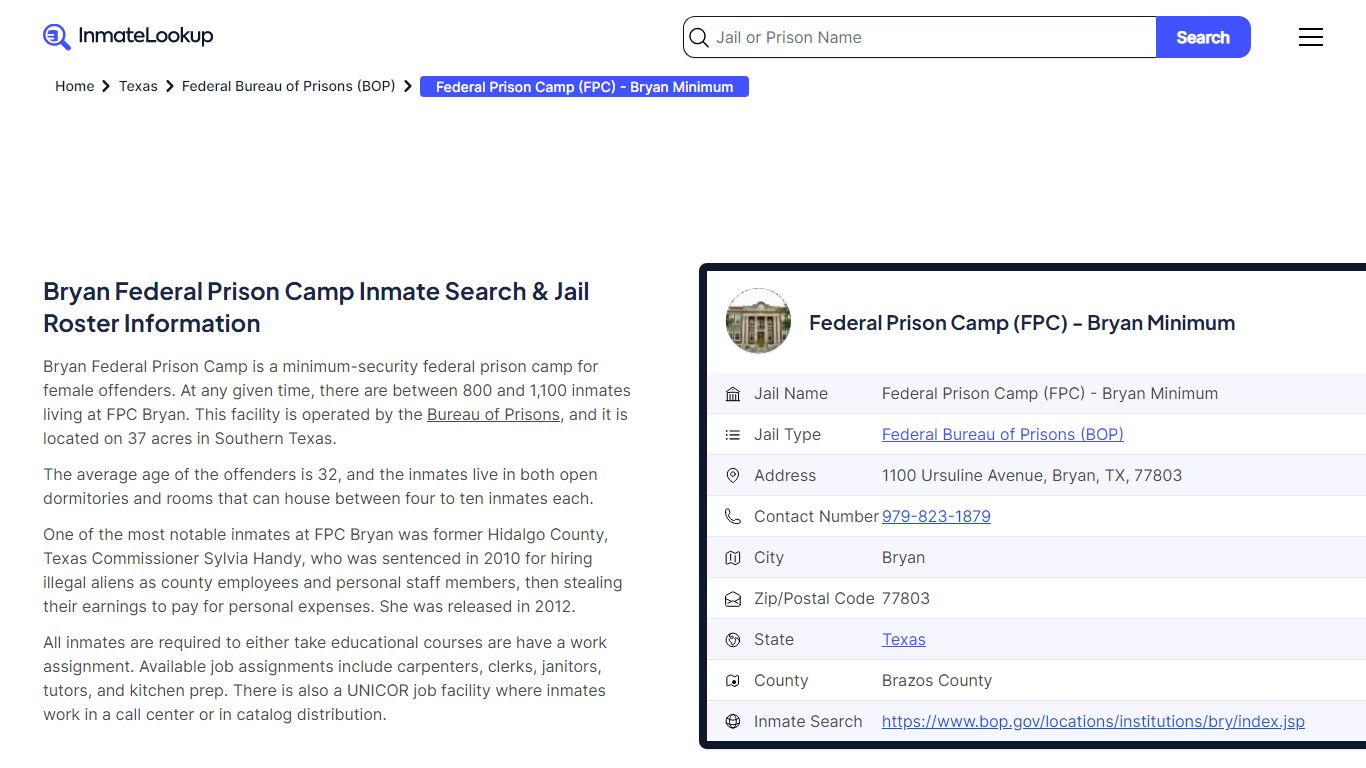Click the Address label
The height and width of the screenshot is (768, 1366).
click(785, 475)
